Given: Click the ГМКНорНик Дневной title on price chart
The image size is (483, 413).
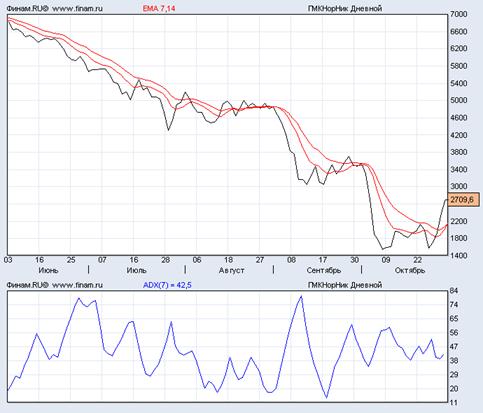Looking at the screenshot, I should (x=345, y=8).
